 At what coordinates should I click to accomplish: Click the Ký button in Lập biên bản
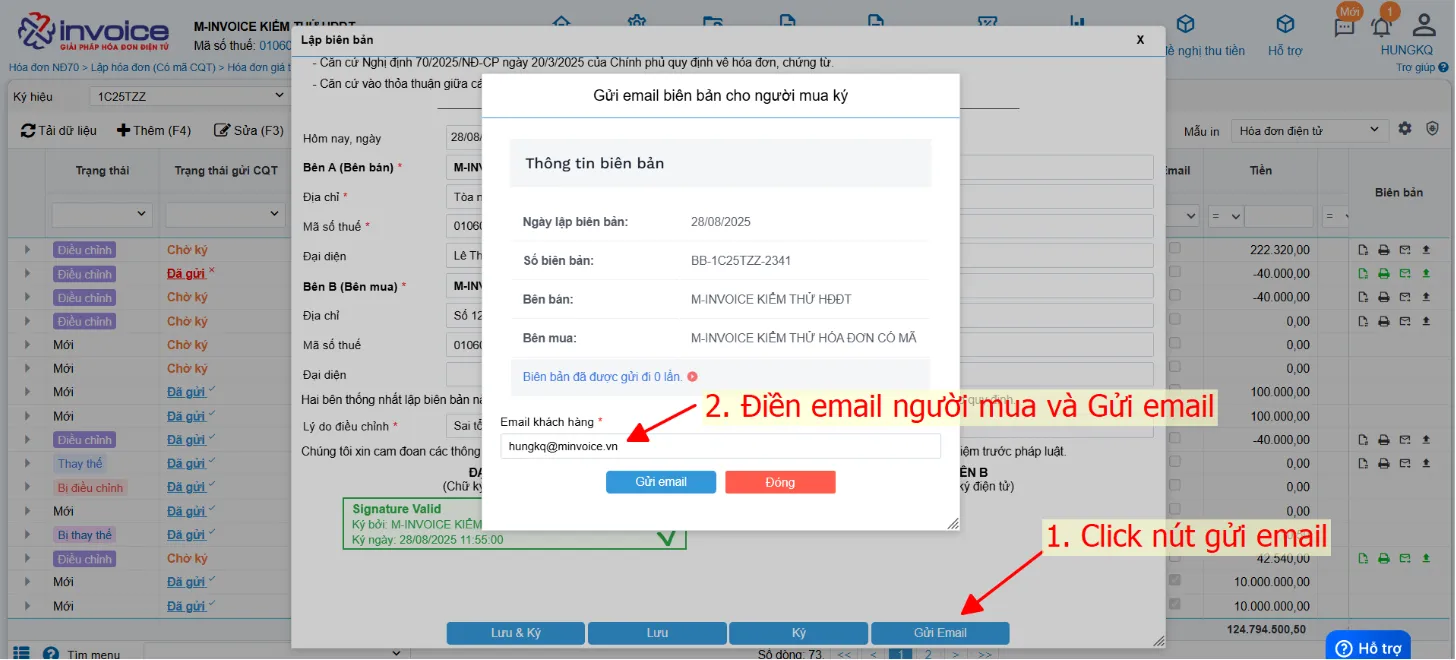tap(799, 633)
